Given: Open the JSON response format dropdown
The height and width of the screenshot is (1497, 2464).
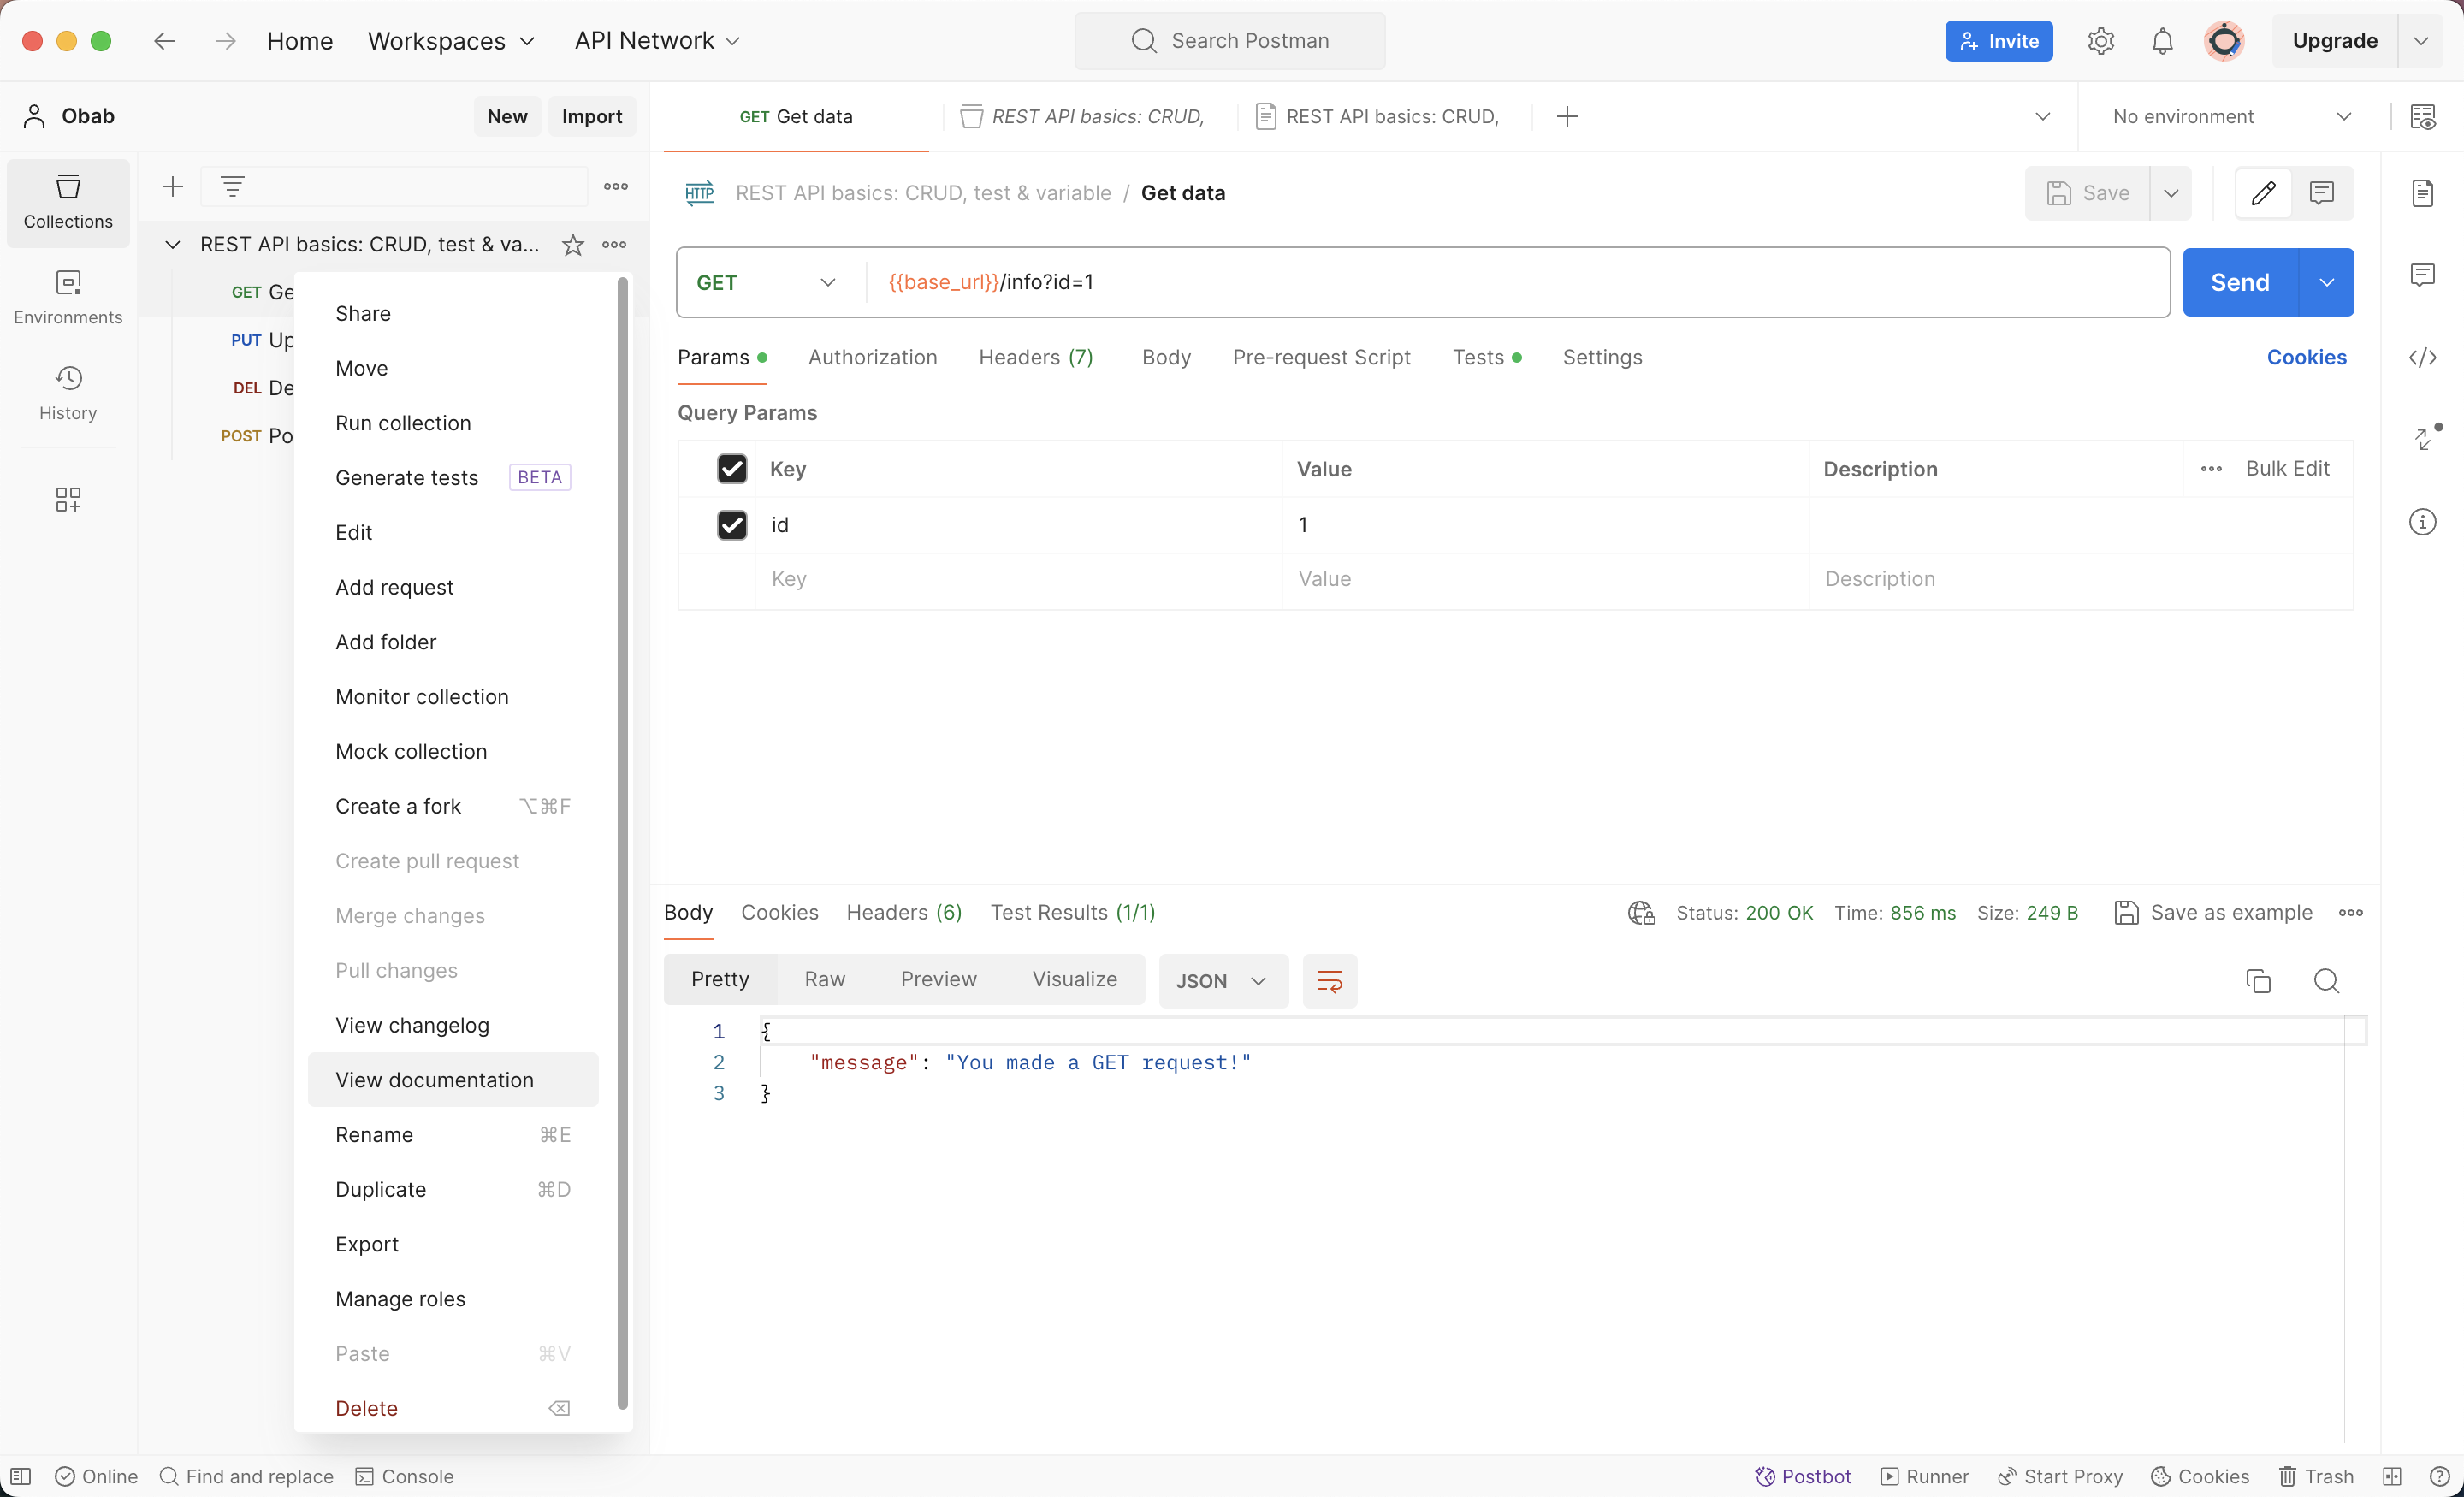Looking at the screenshot, I should [x=1223, y=981].
